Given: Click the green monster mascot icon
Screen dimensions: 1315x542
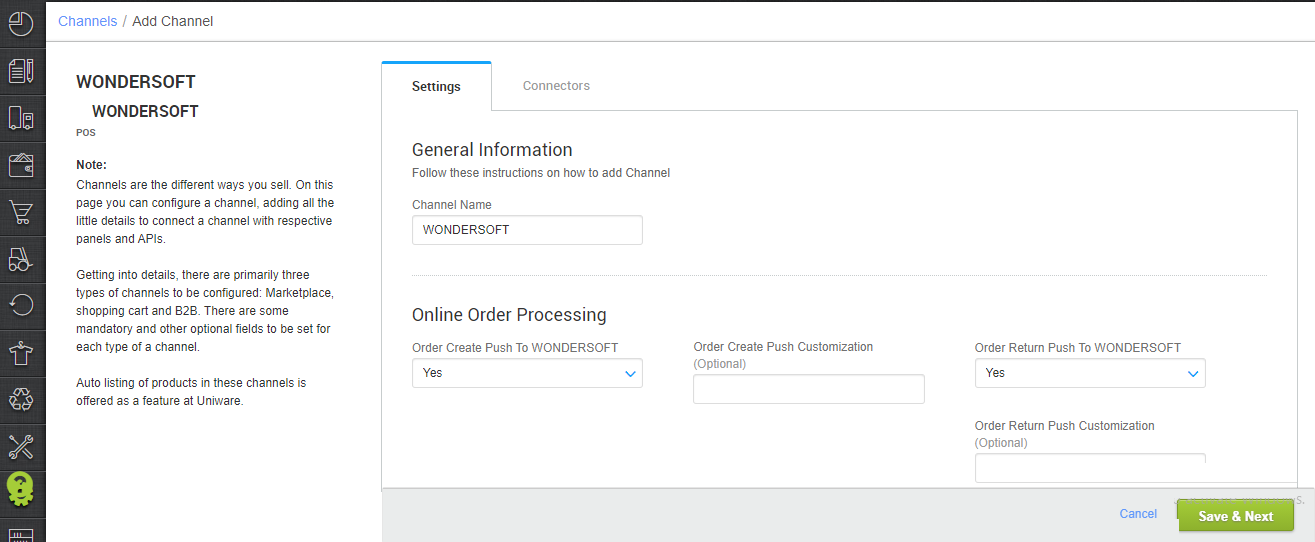Looking at the screenshot, I should [x=21, y=493].
